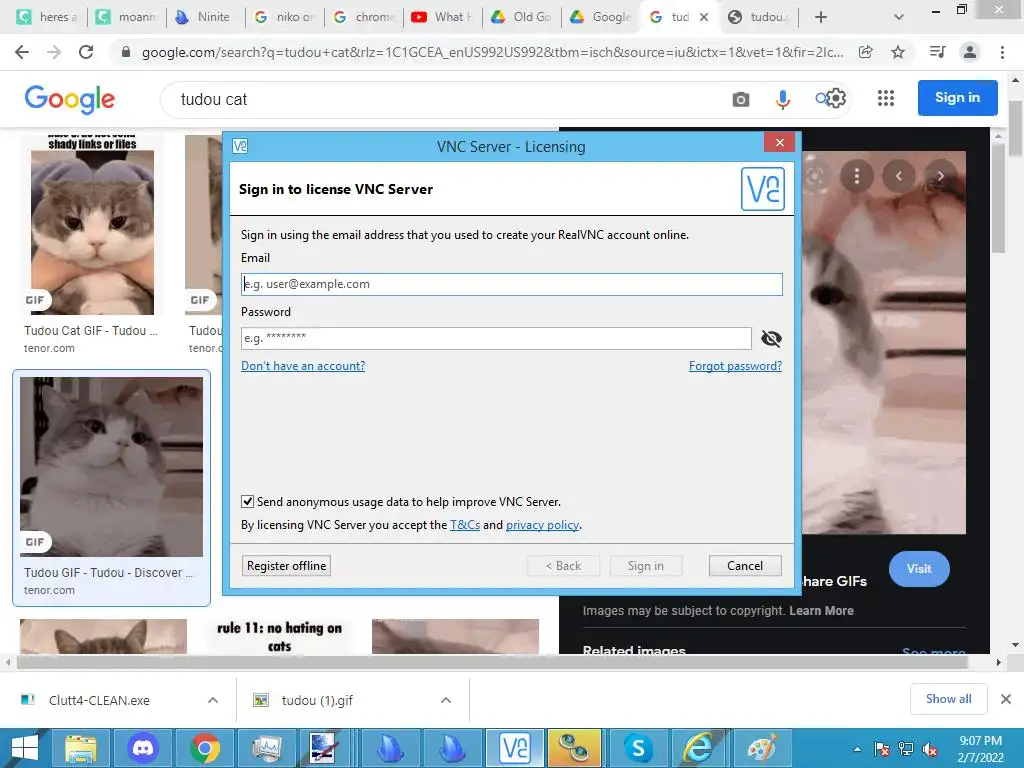The height and width of the screenshot is (768, 1024).
Task: Click the blue Google Sign in button
Action: pyautogui.click(x=957, y=97)
